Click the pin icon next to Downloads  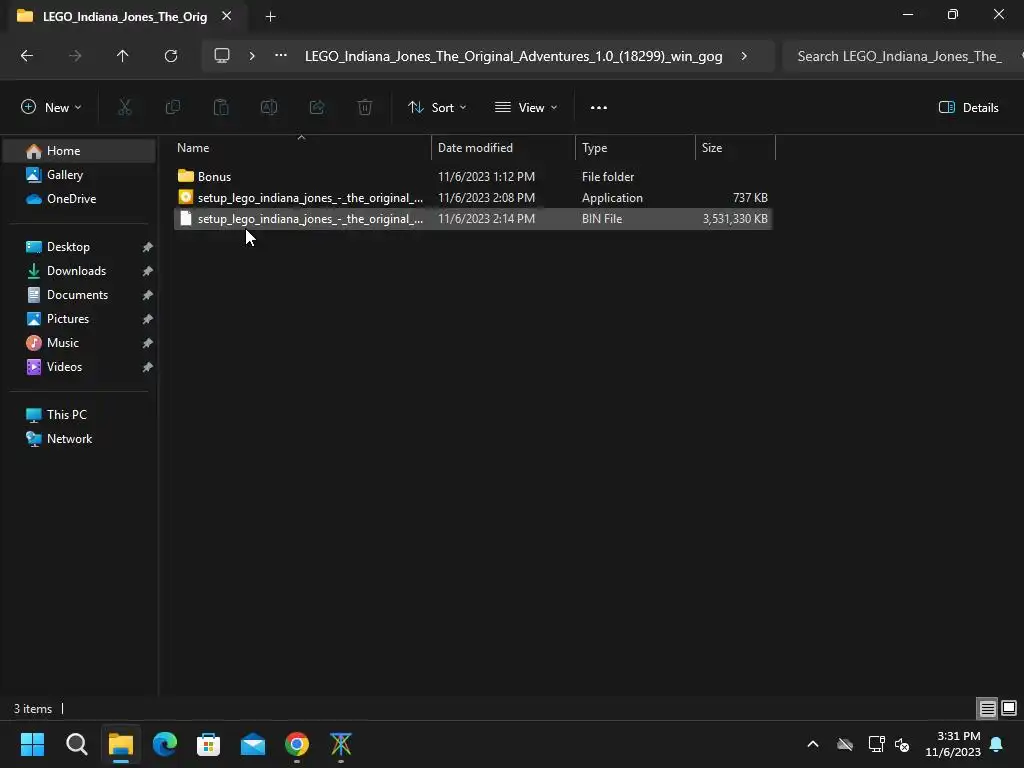click(x=148, y=271)
